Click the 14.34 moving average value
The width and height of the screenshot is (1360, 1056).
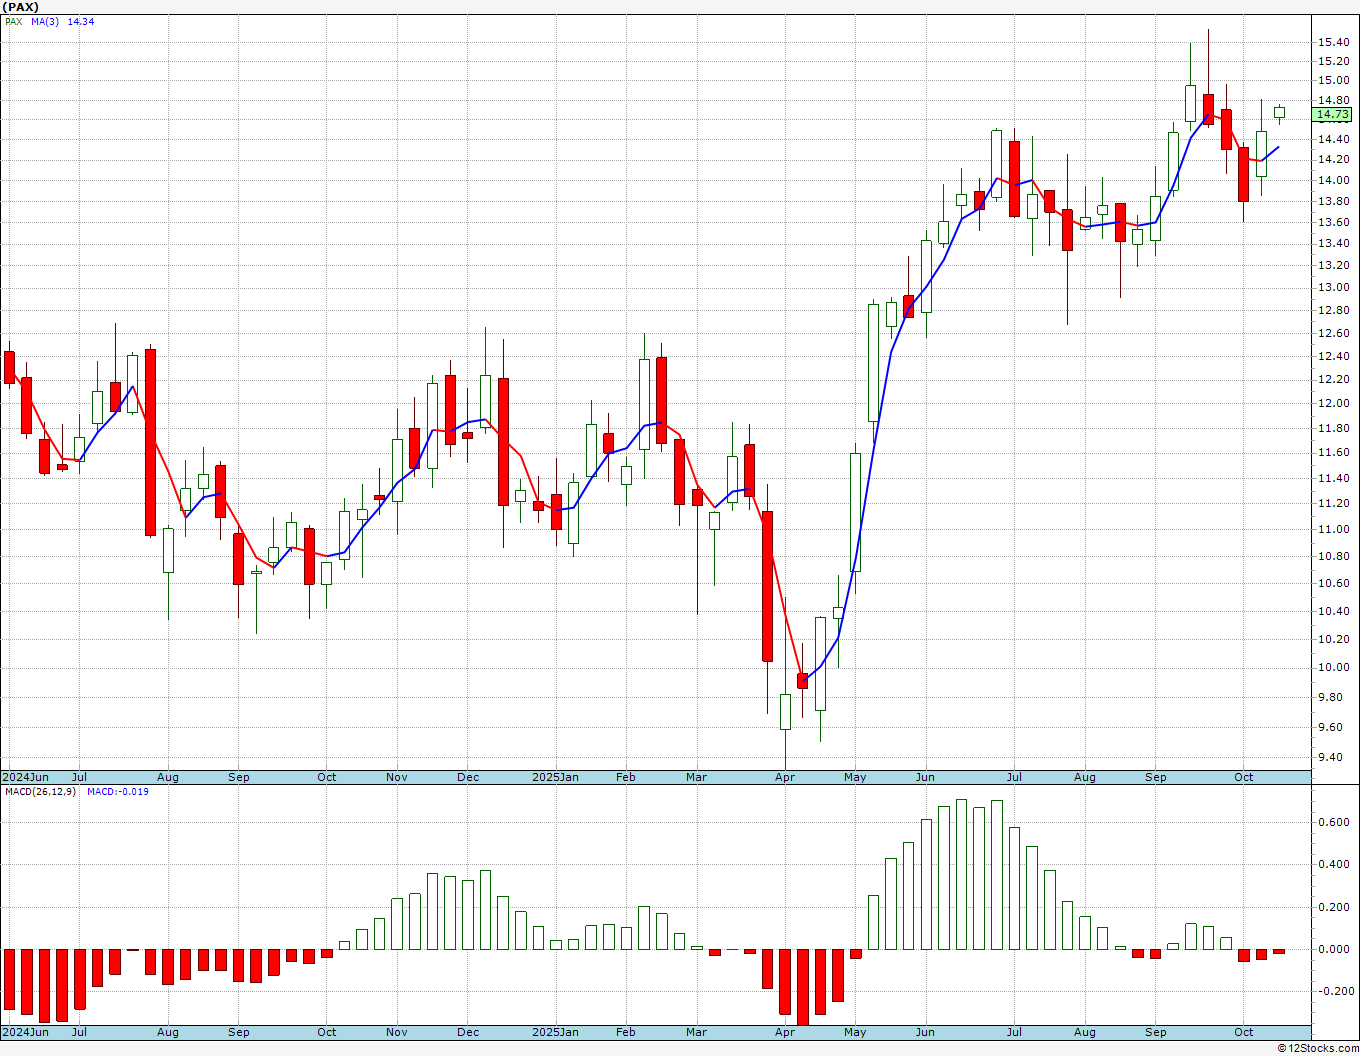[x=81, y=21]
